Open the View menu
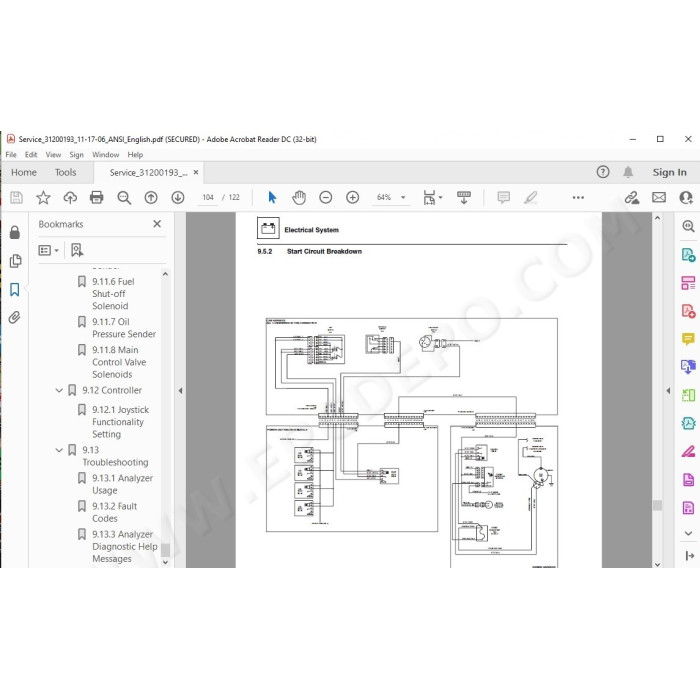 (x=53, y=155)
